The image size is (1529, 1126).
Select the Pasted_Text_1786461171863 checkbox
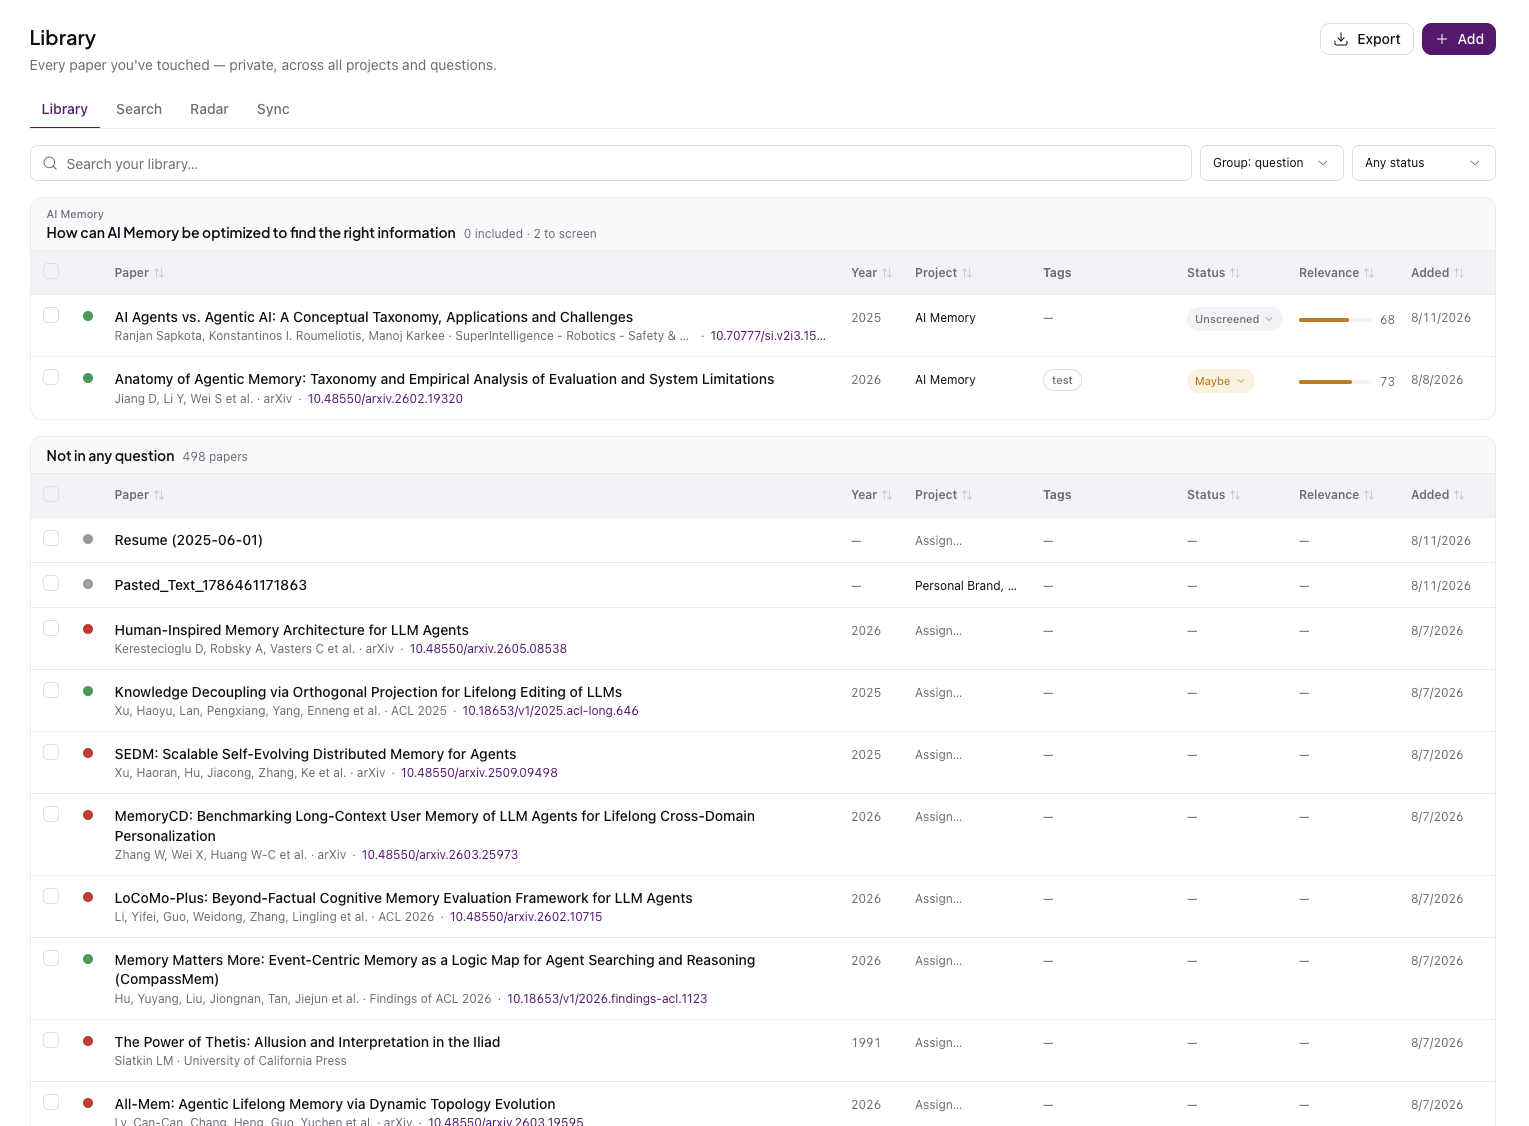(51, 583)
